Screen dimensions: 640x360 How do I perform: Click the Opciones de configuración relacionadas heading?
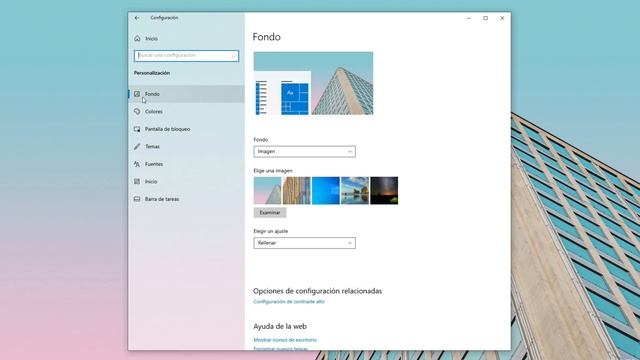point(318,291)
